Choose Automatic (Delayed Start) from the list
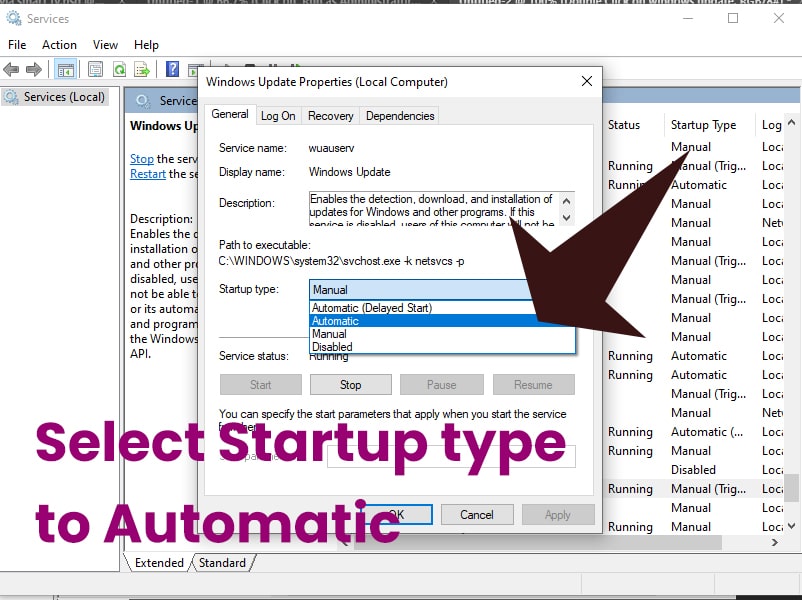 372,308
